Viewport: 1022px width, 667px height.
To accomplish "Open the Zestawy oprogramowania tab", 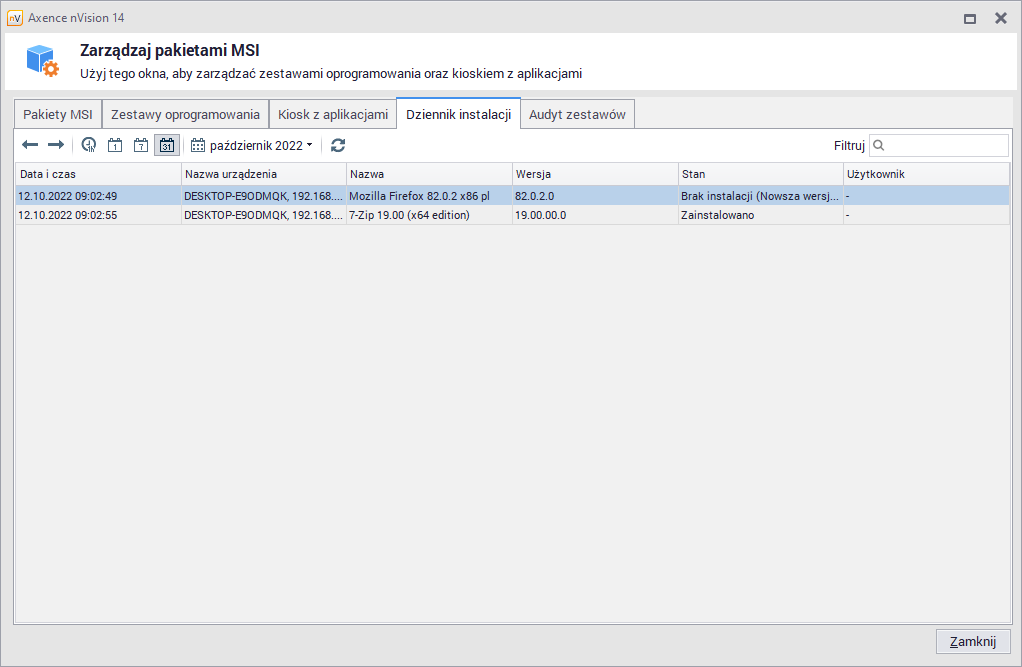I will 185,114.
